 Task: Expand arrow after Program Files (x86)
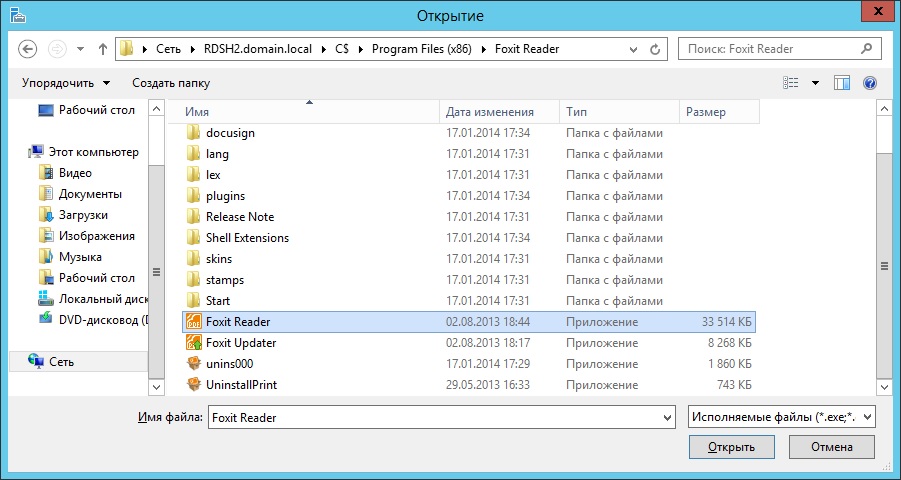click(x=483, y=49)
